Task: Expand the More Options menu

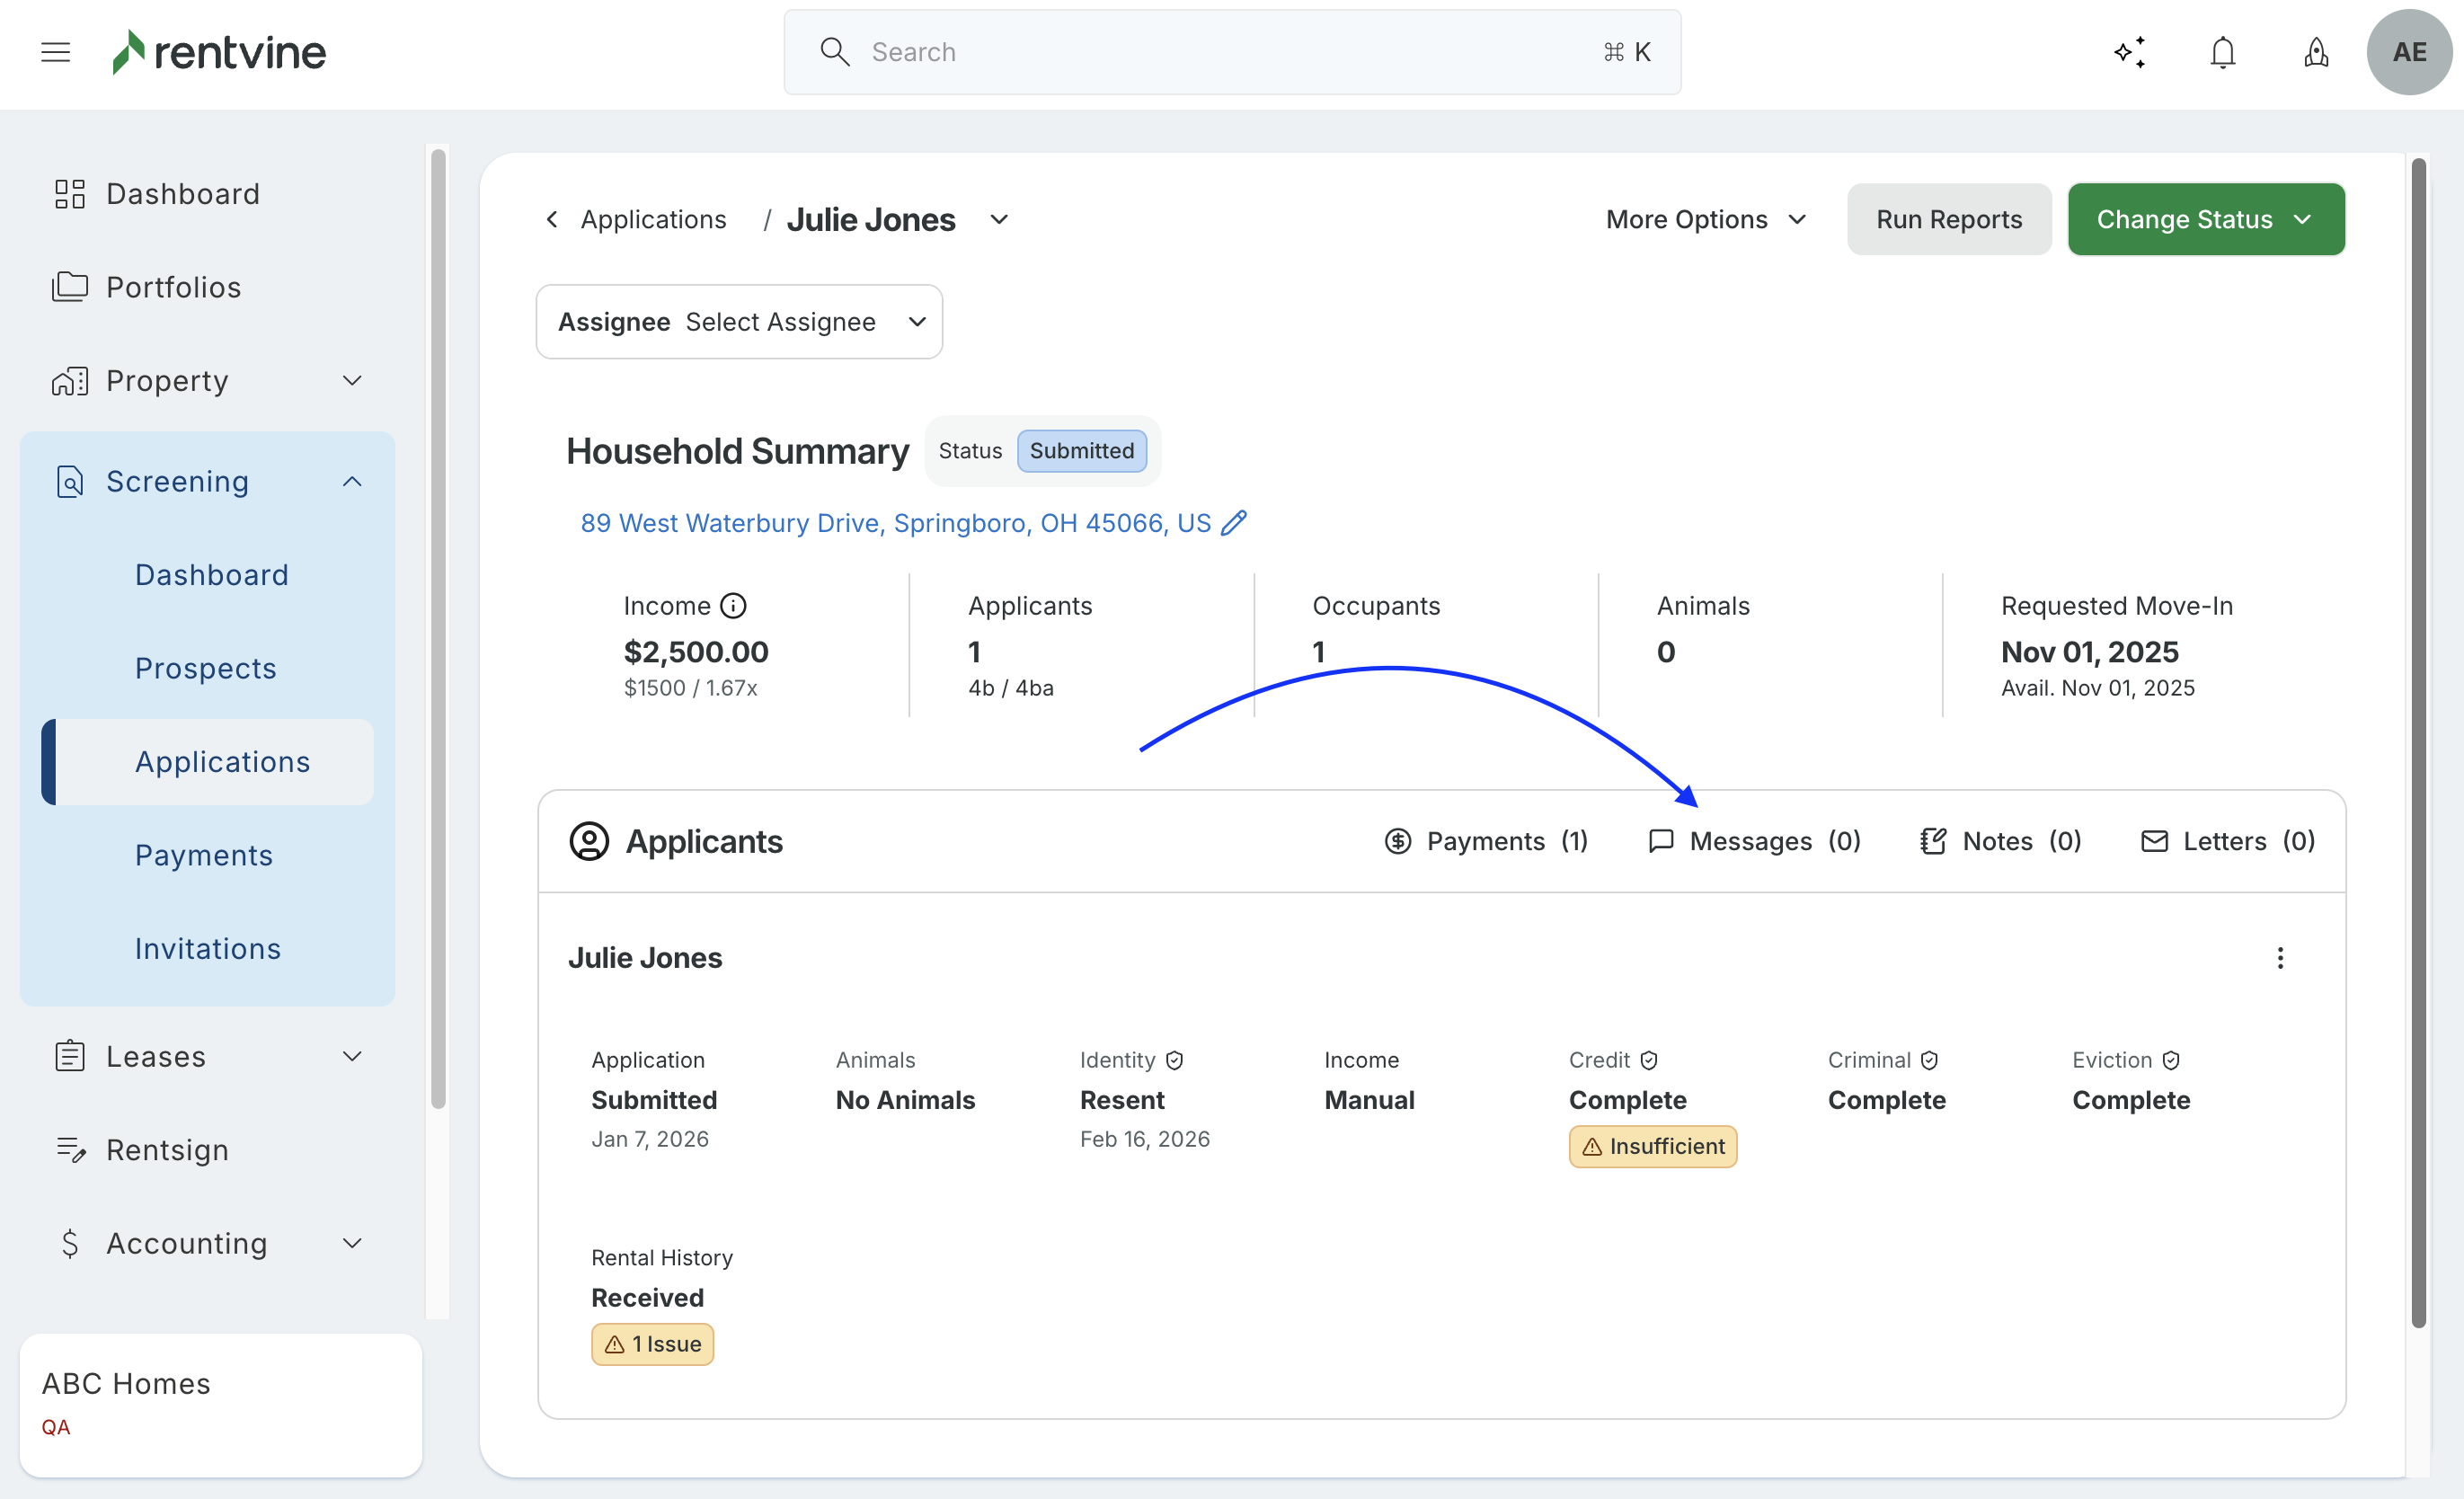Action: click(x=1705, y=219)
